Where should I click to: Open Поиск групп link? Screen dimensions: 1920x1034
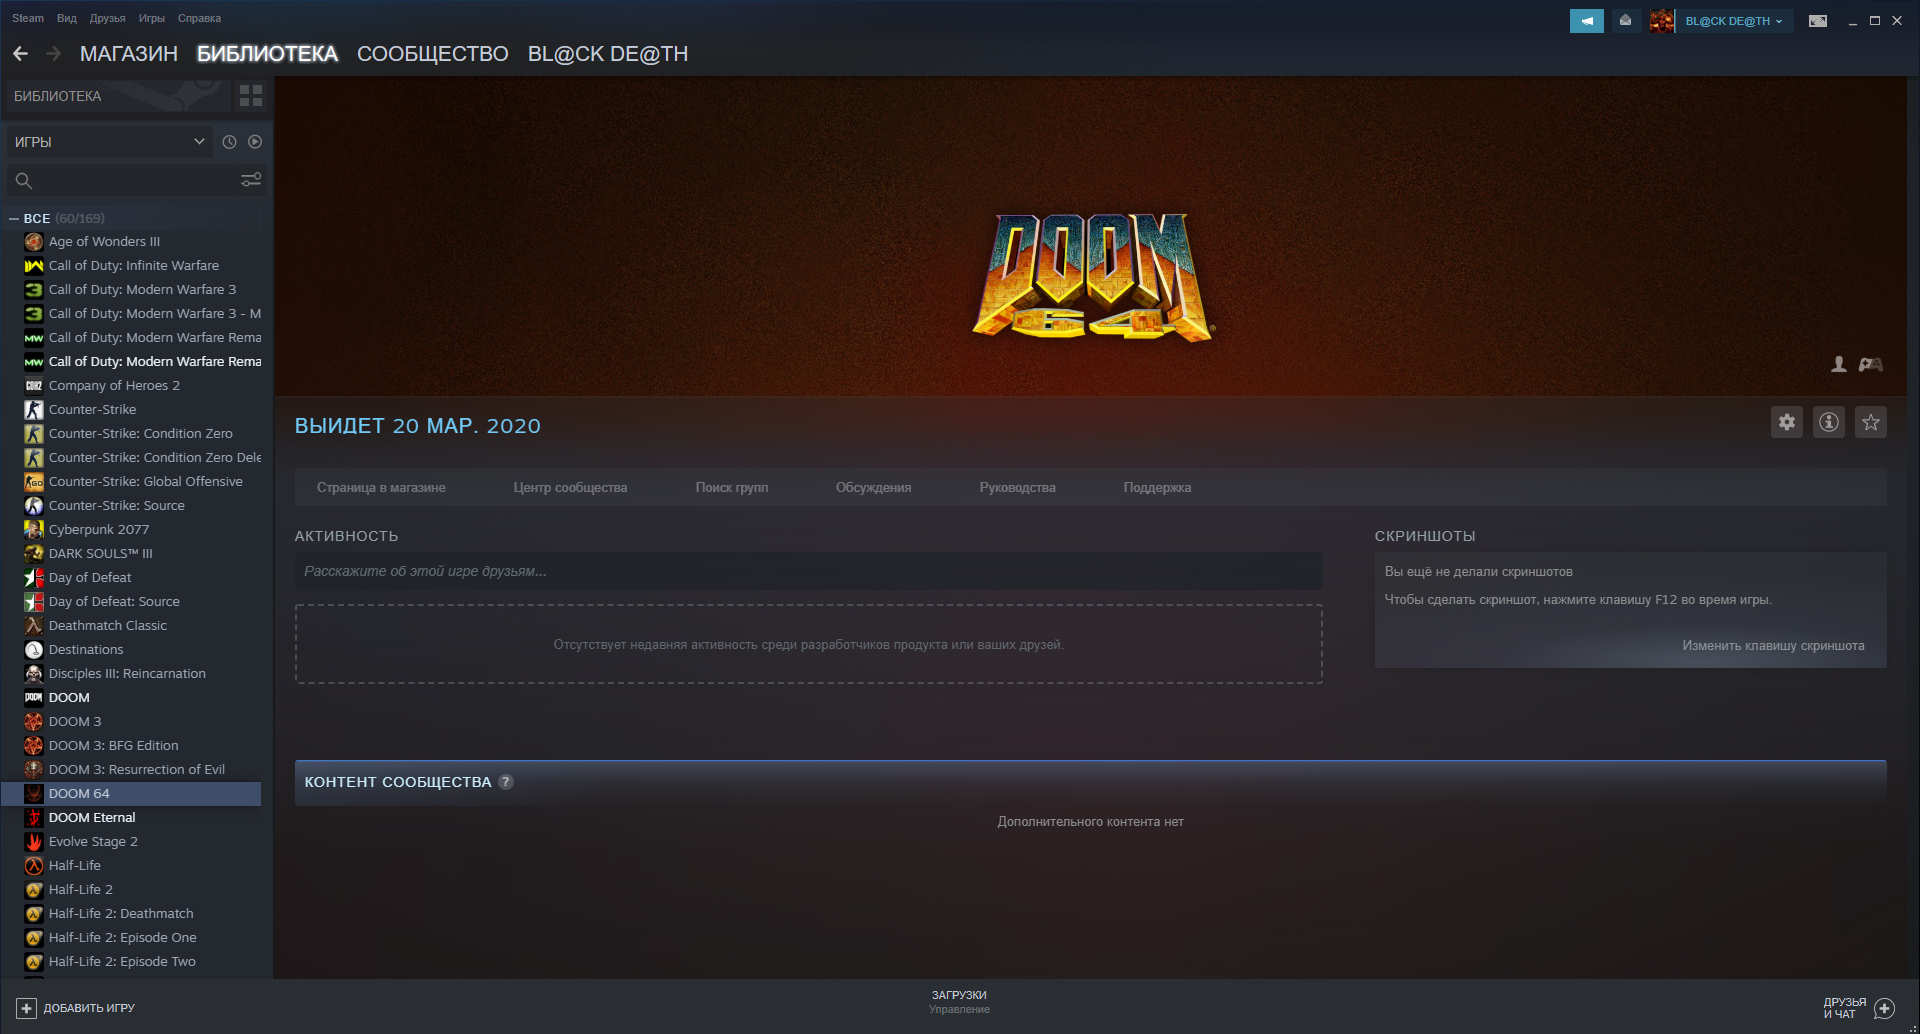point(732,488)
